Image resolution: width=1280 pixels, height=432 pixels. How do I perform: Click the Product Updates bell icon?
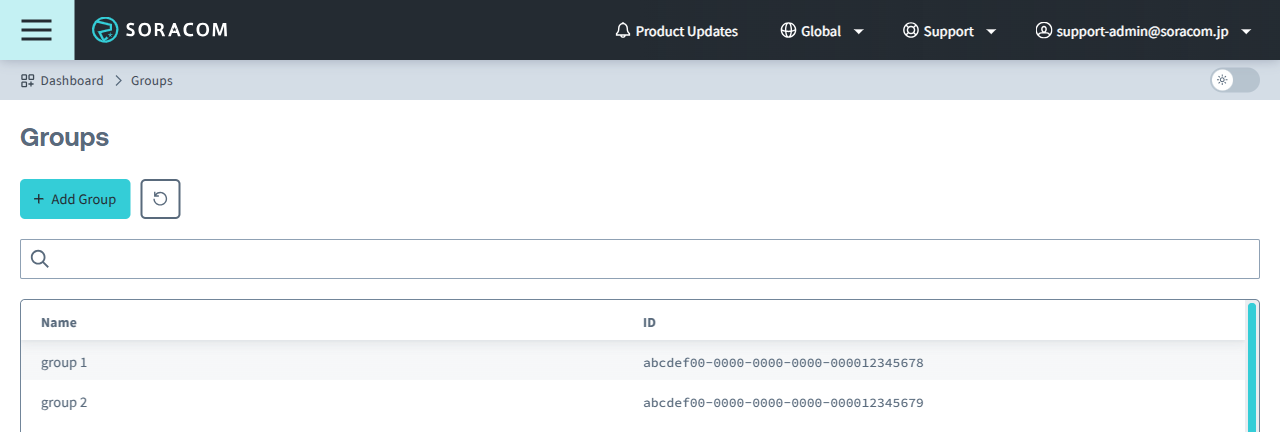[x=622, y=31]
